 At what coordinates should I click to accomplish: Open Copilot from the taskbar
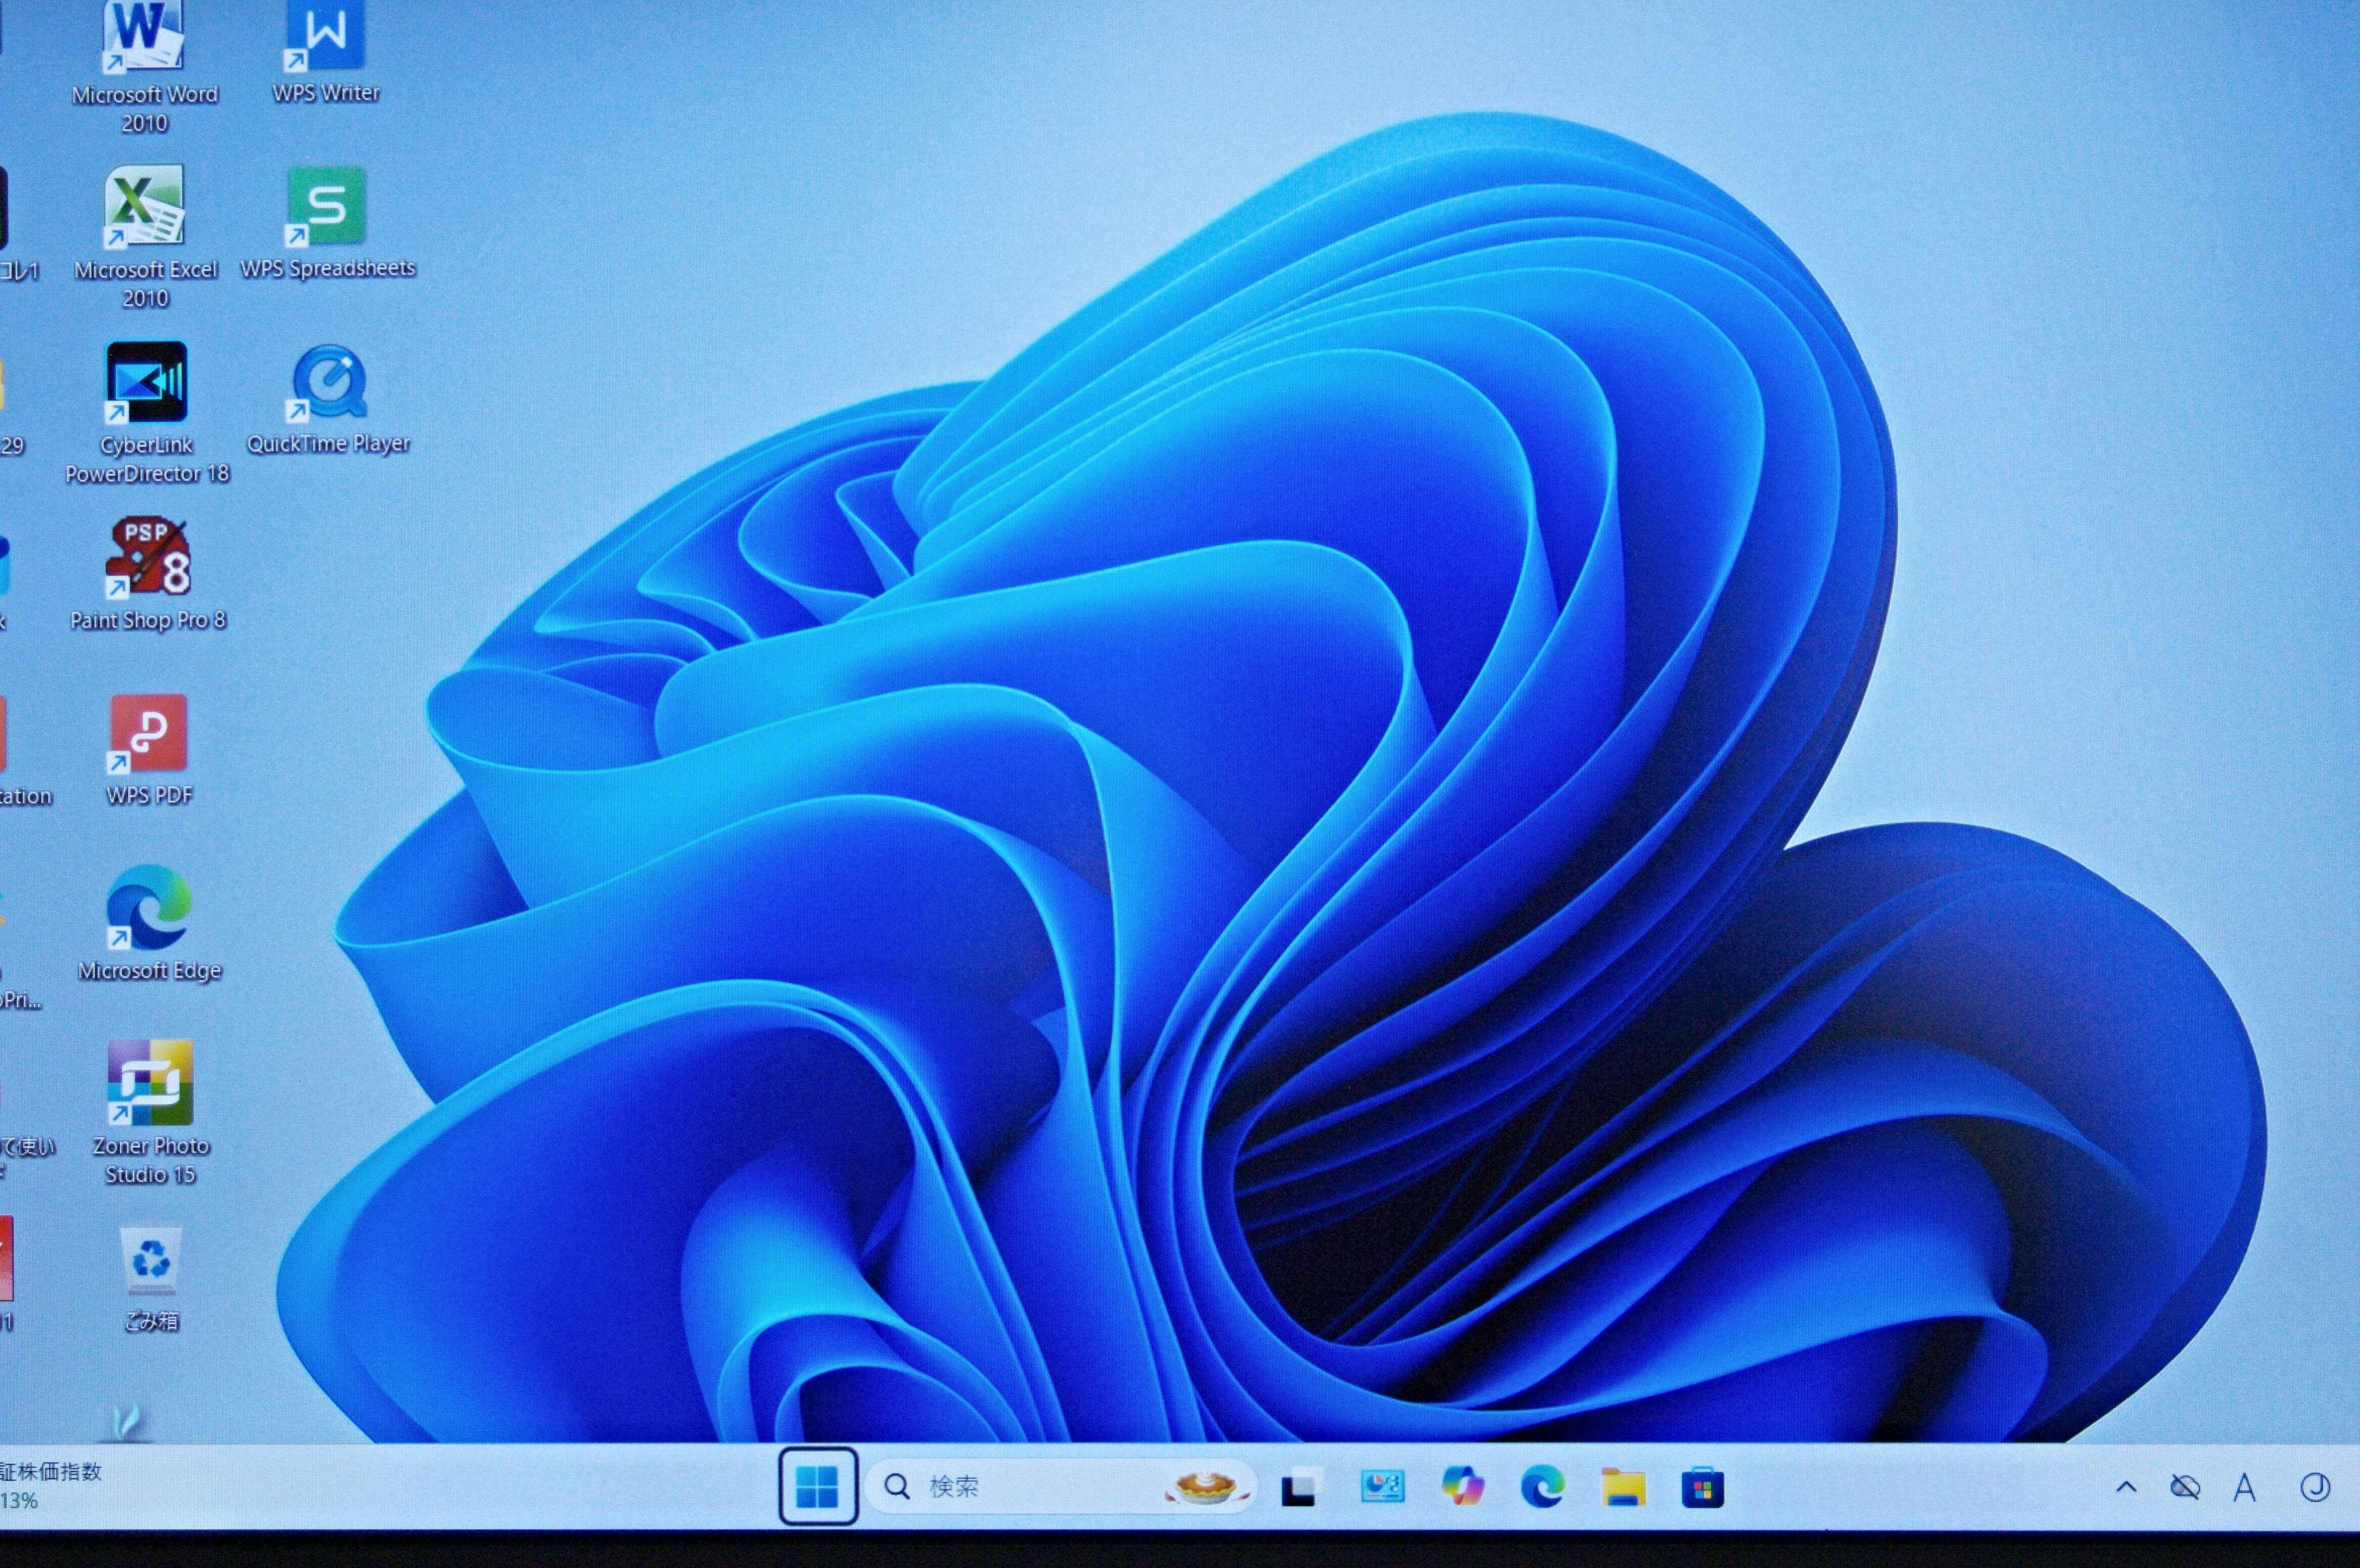click(1462, 1487)
